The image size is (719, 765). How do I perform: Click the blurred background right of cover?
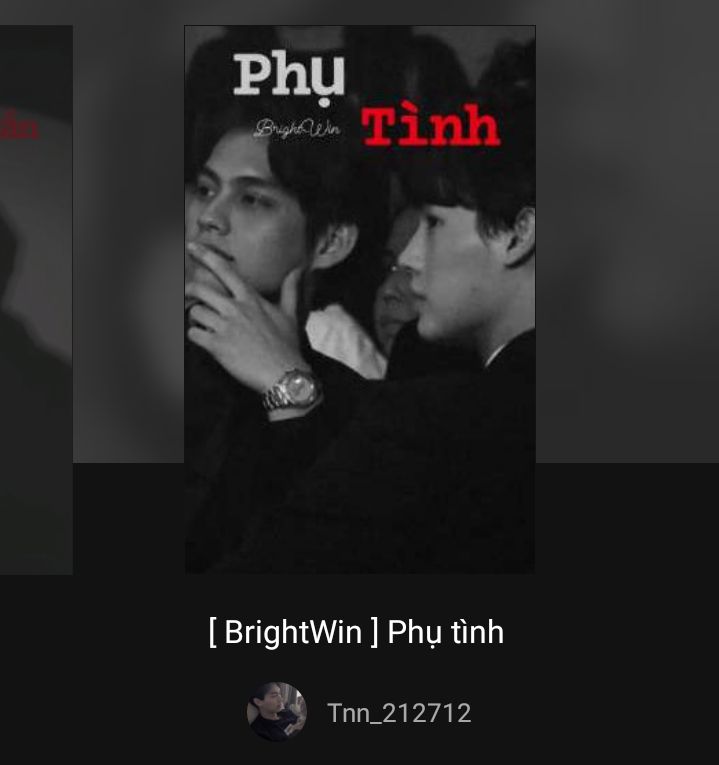(x=627, y=244)
